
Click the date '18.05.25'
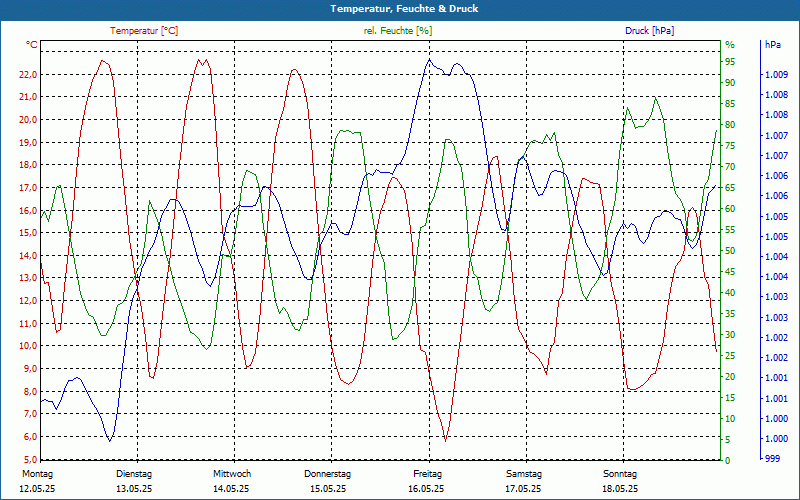[x=620, y=489]
